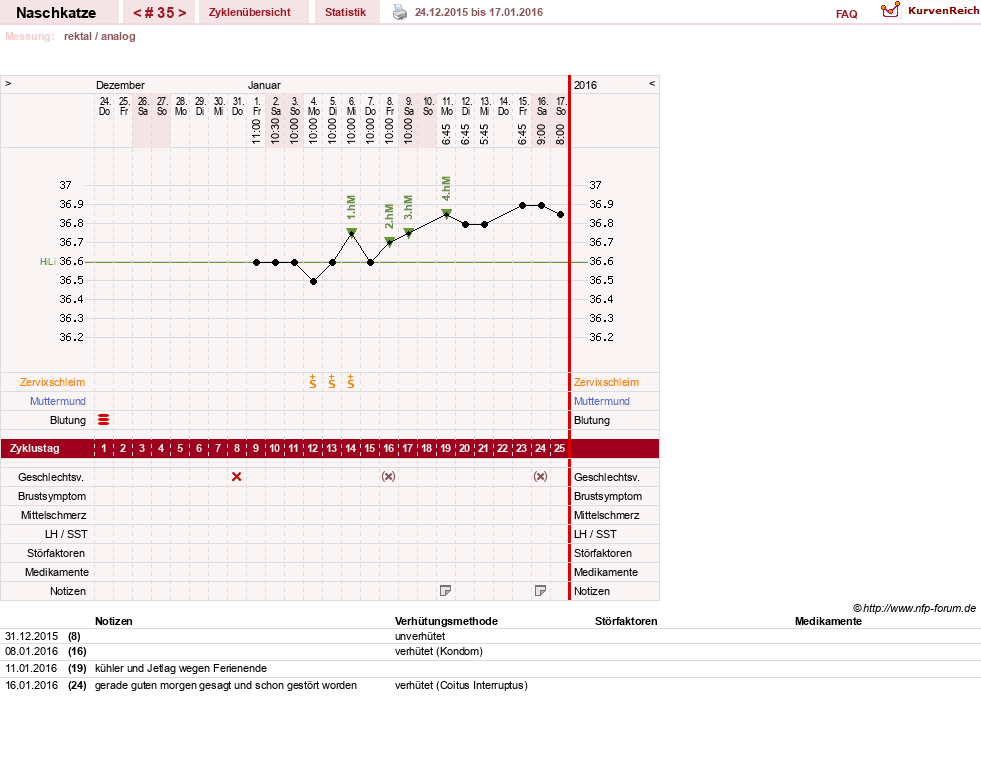Click the < arrow at chart's top-right corner

tap(652, 83)
